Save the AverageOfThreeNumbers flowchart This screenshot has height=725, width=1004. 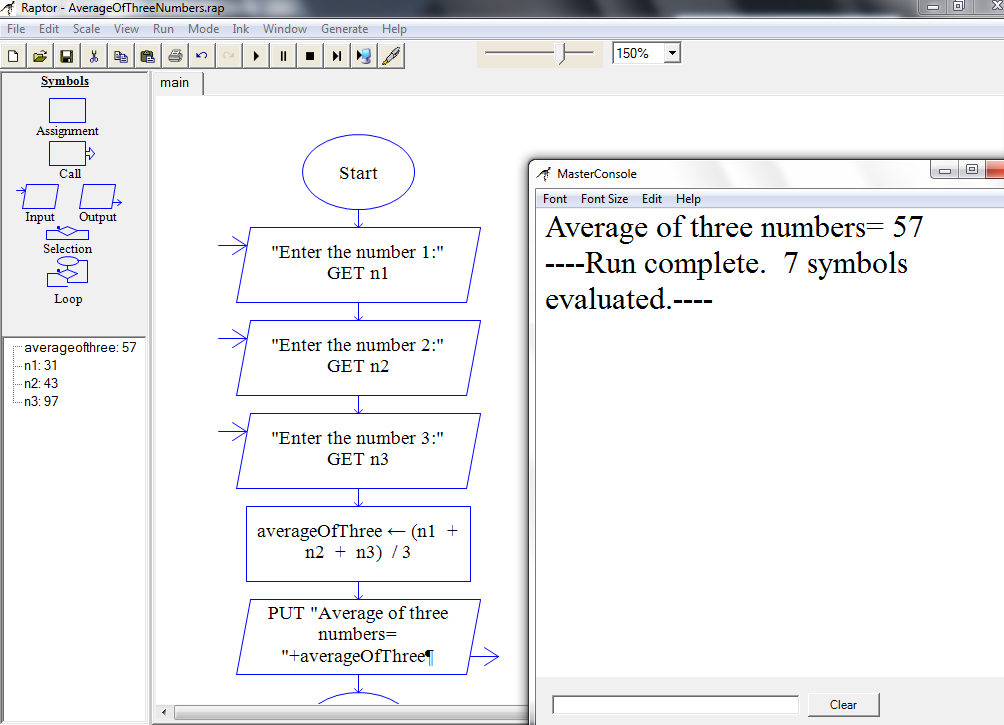point(66,55)
